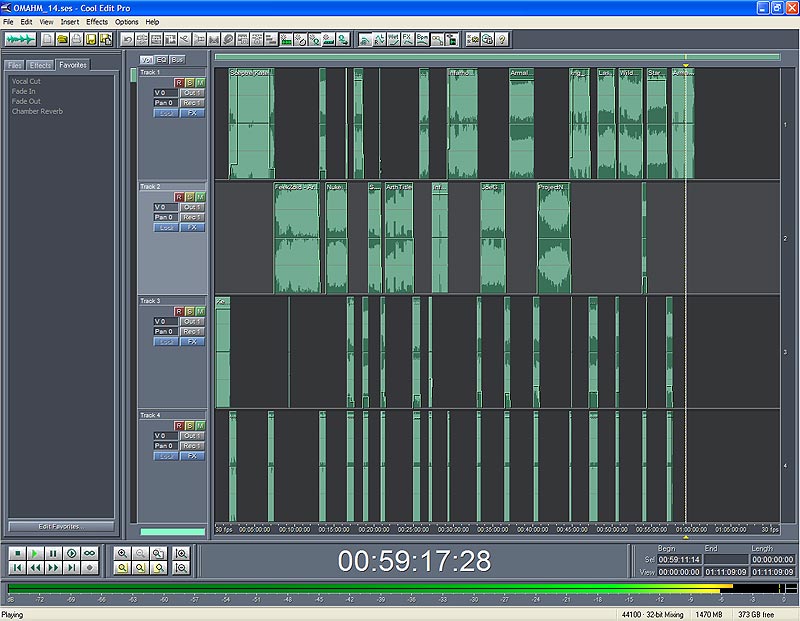
Task: Open the Effects menu
Action: [x=97, y=22]
